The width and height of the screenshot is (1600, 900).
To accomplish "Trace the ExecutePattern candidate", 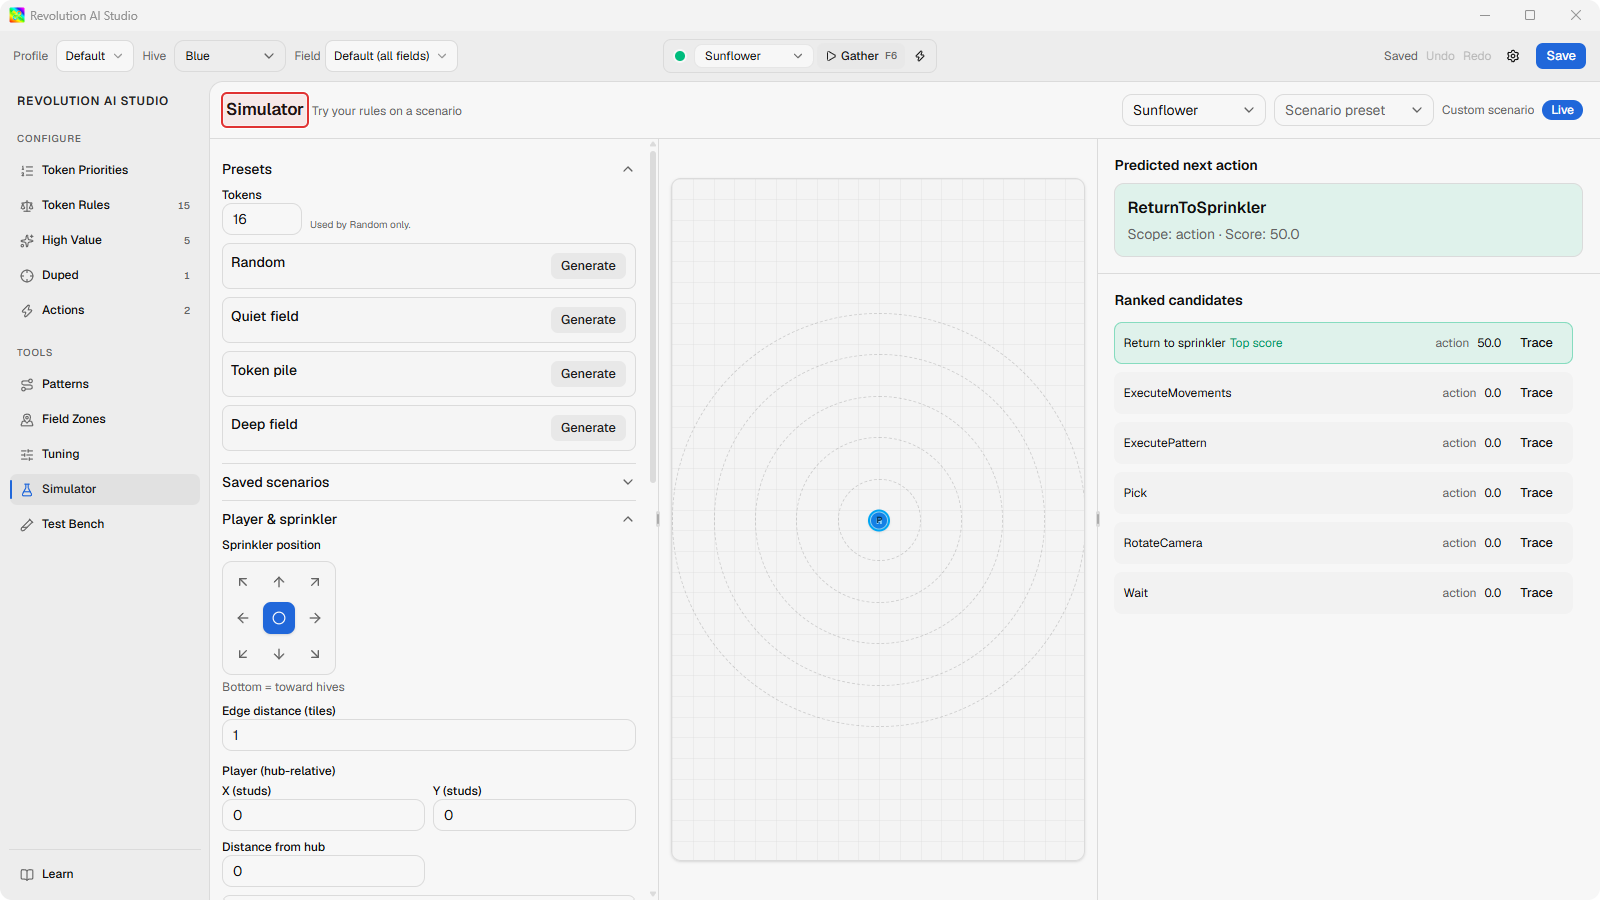I will (x=1536, y=443).
